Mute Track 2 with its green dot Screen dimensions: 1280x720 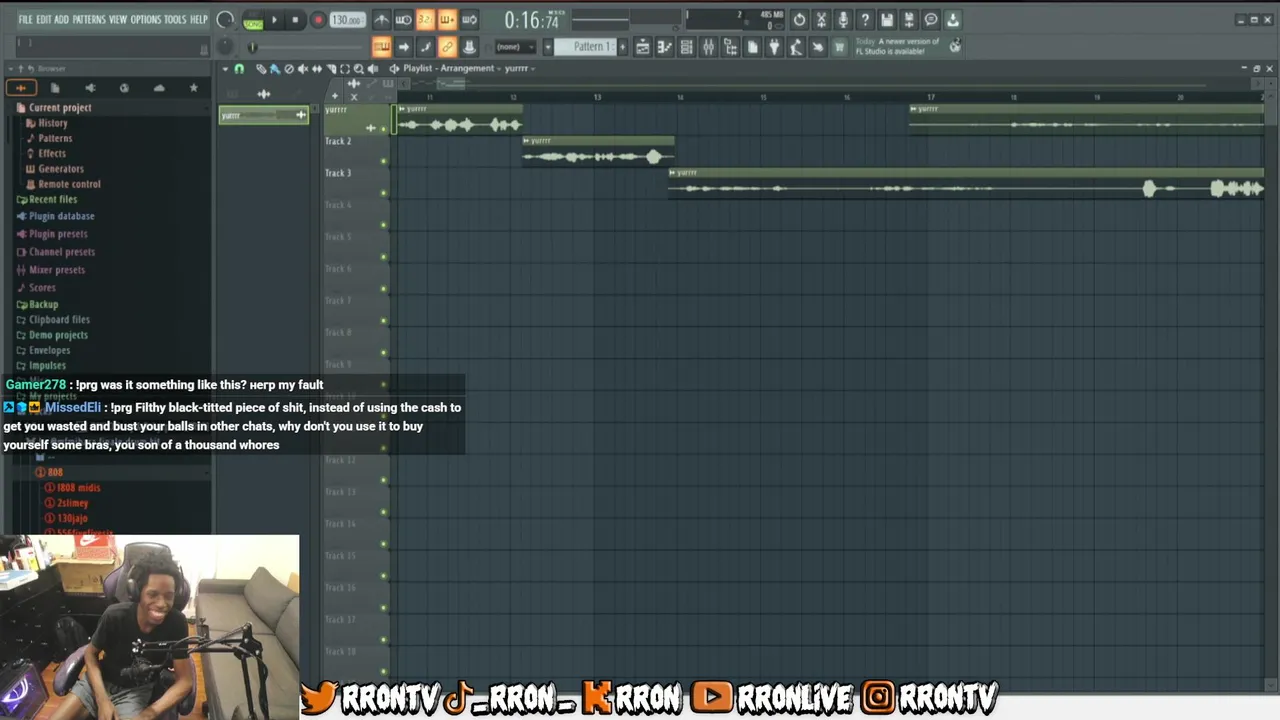(383, 161)
